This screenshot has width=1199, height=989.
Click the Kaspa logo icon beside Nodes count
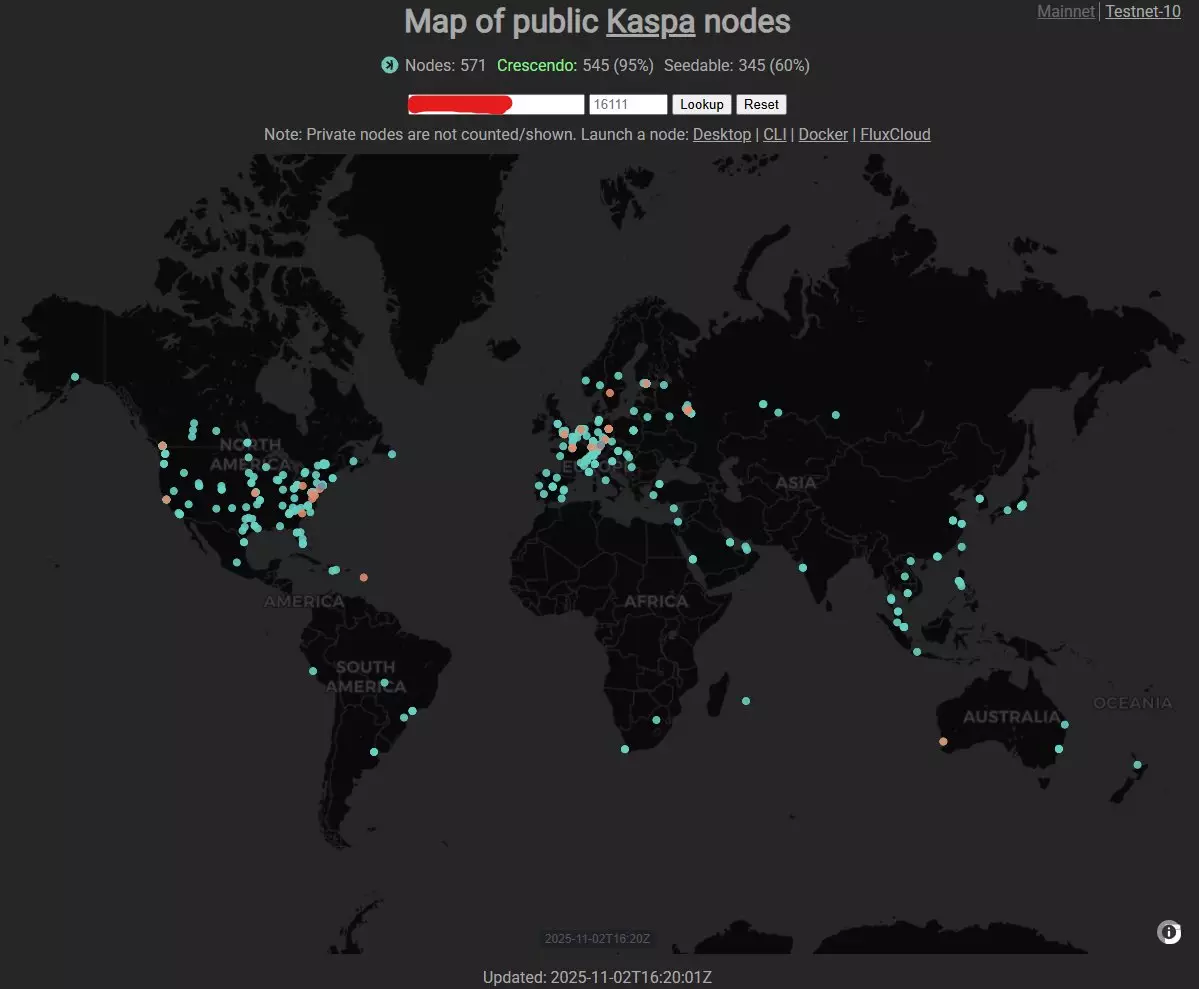click(390, 65)
